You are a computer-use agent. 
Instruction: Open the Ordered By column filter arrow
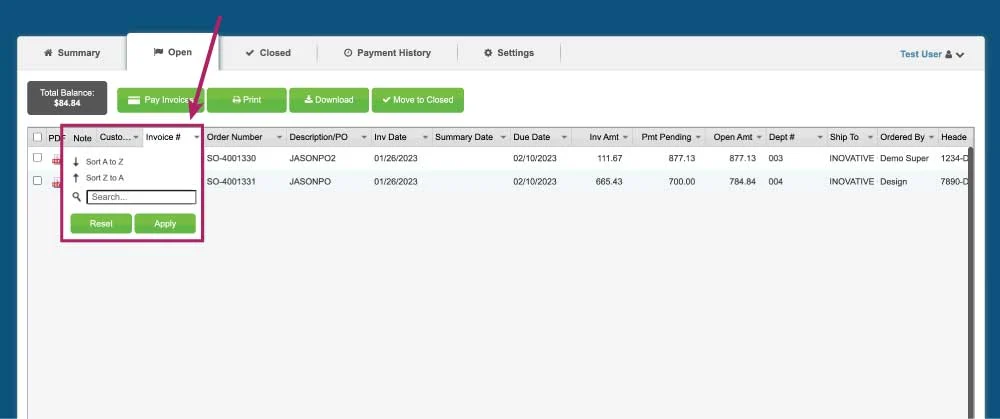pos(932,138)
